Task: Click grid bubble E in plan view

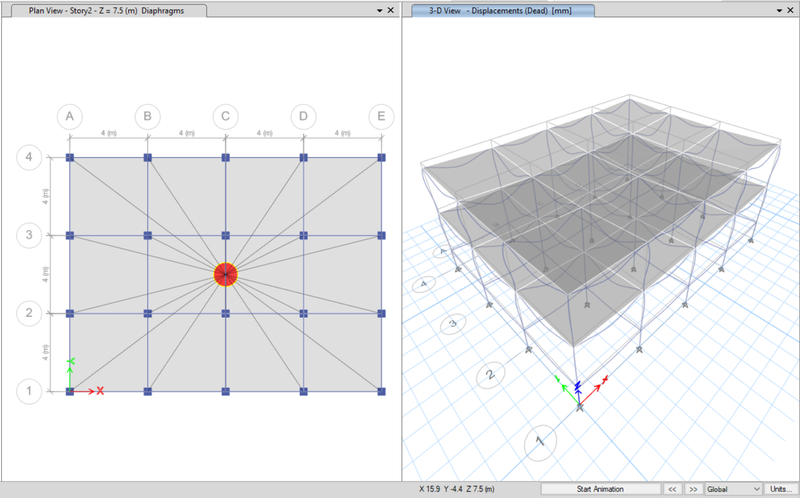Action: (x=381, y=116)
